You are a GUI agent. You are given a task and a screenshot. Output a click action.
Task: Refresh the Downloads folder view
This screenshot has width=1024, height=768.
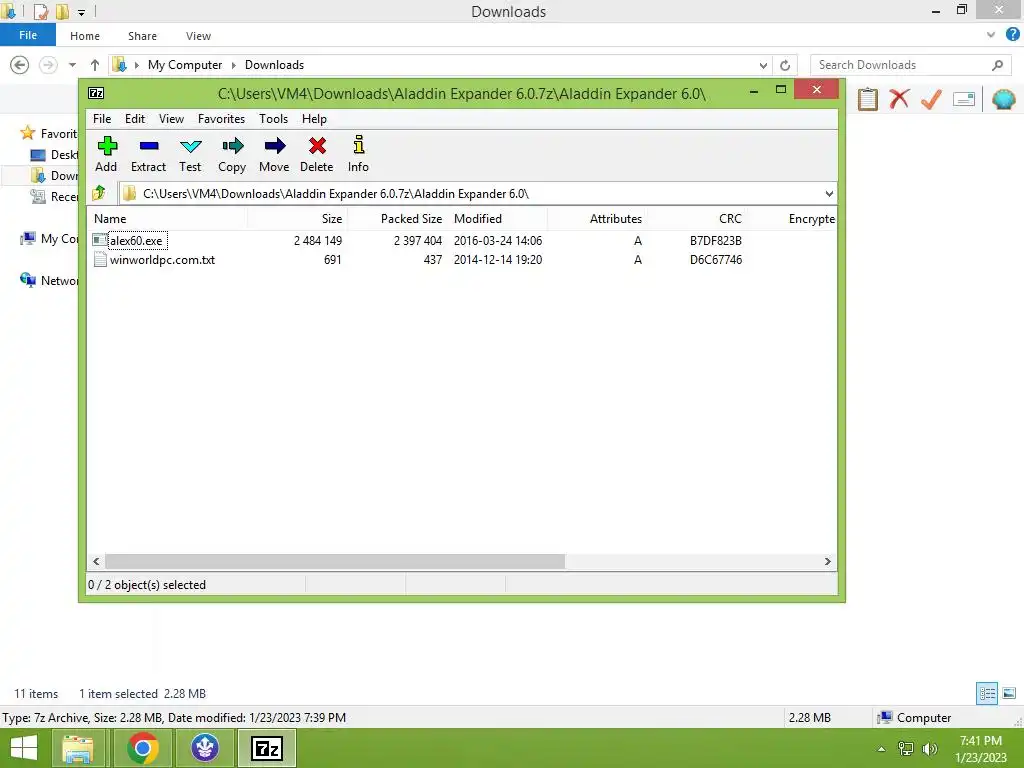785,65
